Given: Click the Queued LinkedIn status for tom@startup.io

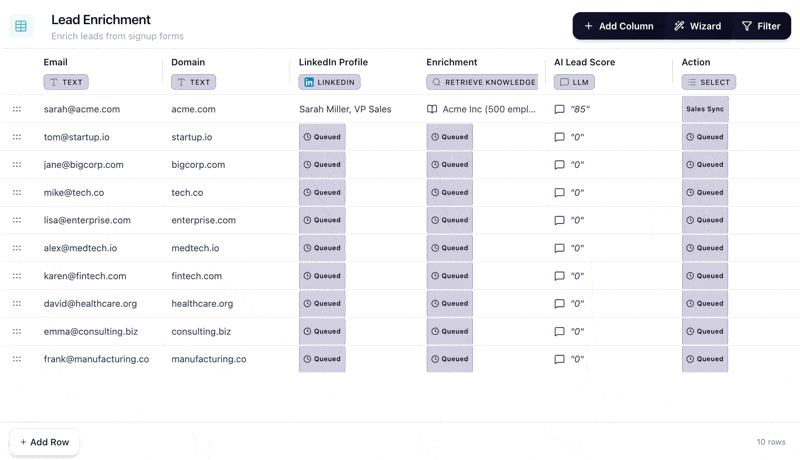Looking at the screenshot, I should [x=322, y=137].
